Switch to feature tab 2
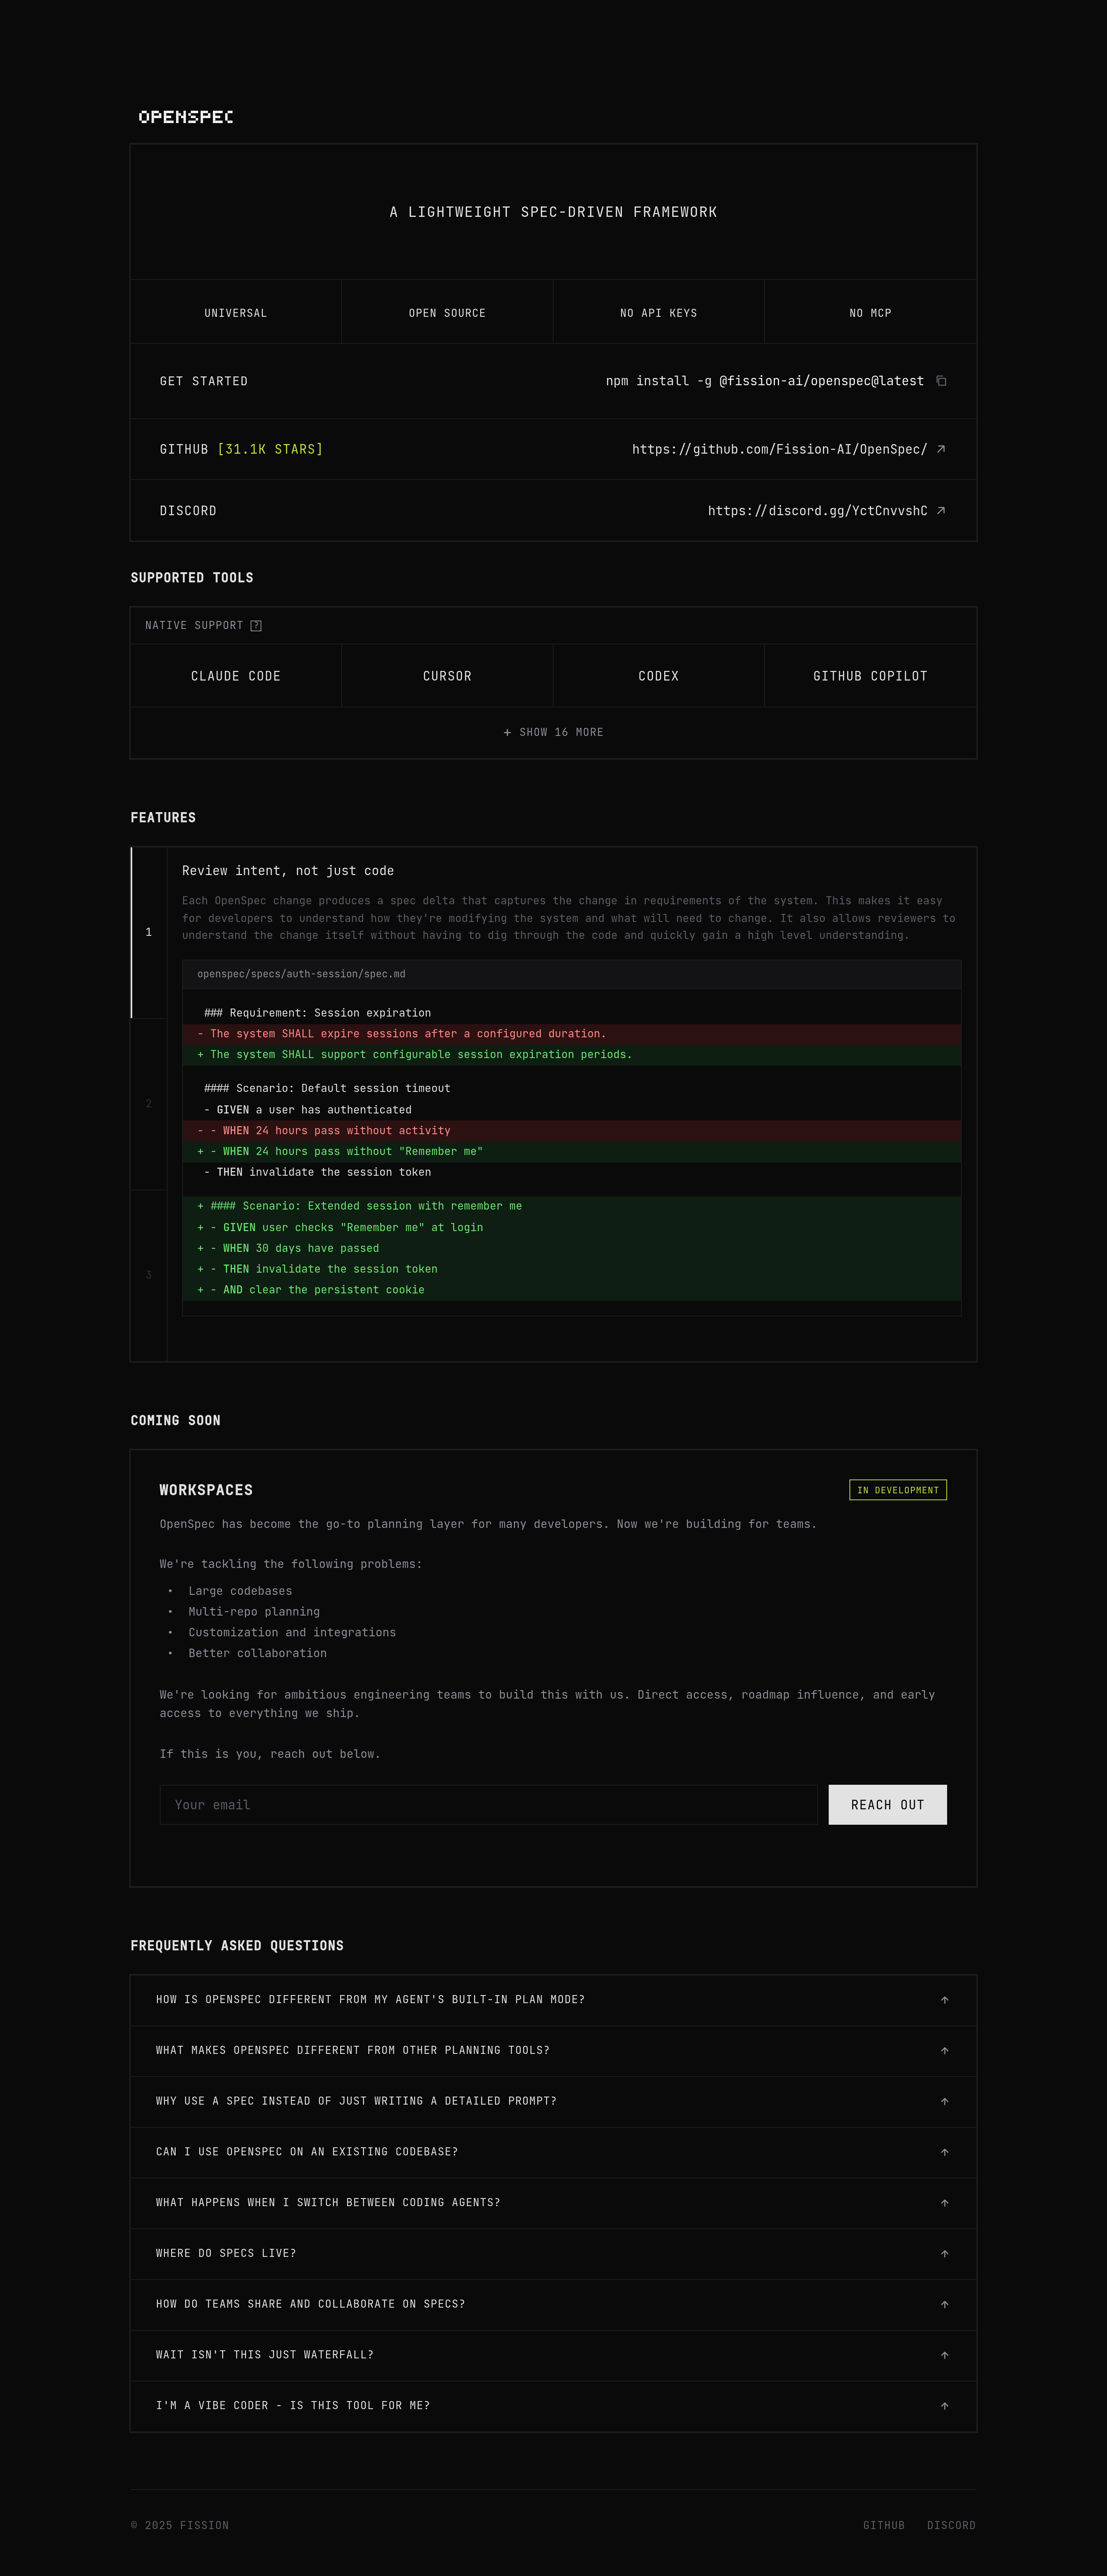This screenshot has height=2576, width=1107. tap(149, 1104)
